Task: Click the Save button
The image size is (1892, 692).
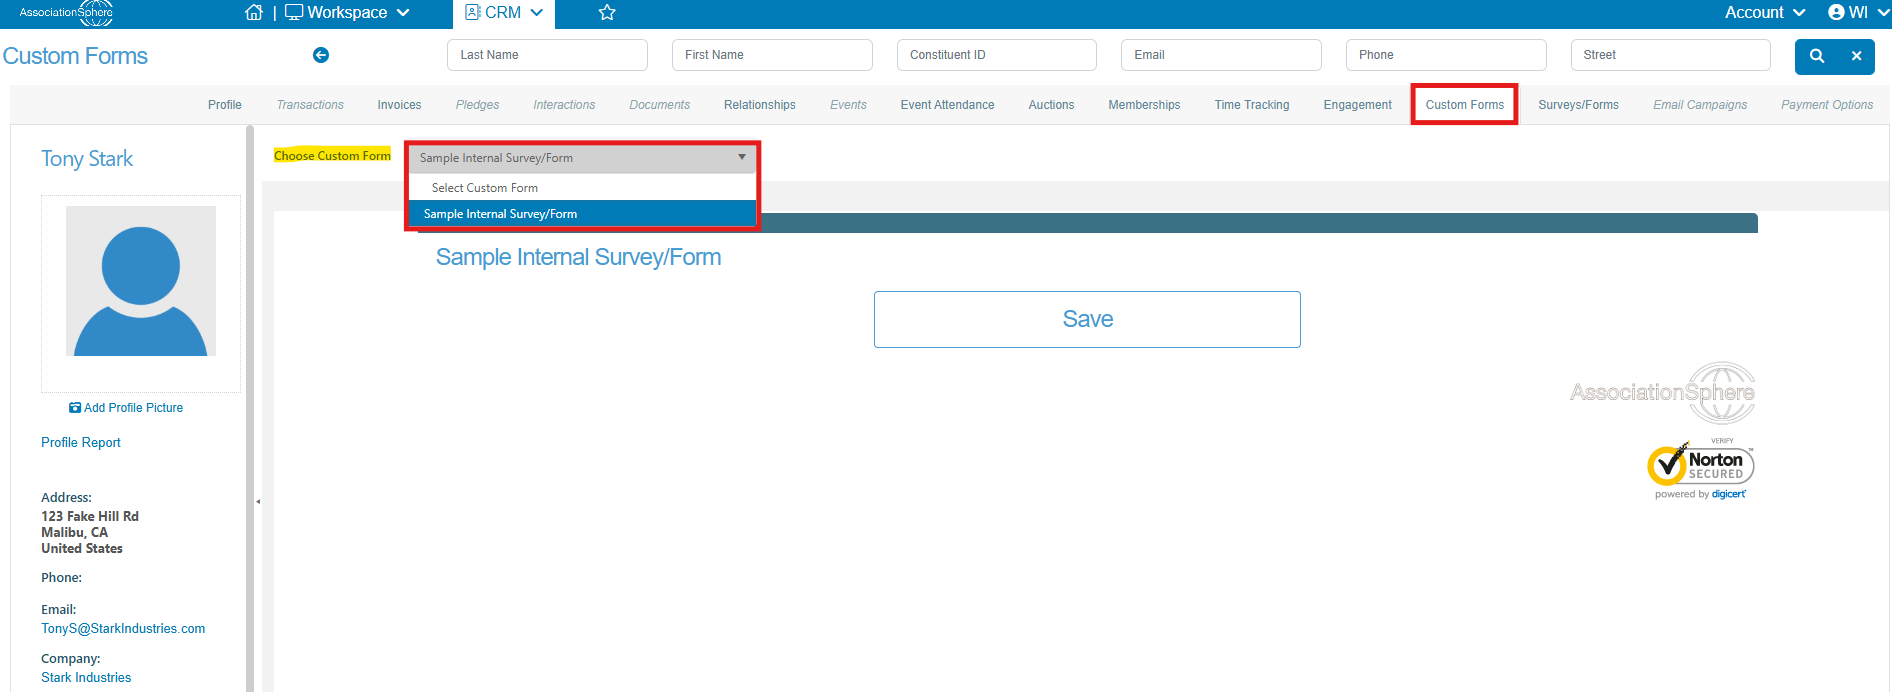Action: pyautogui.click(x=1087, y=319)
